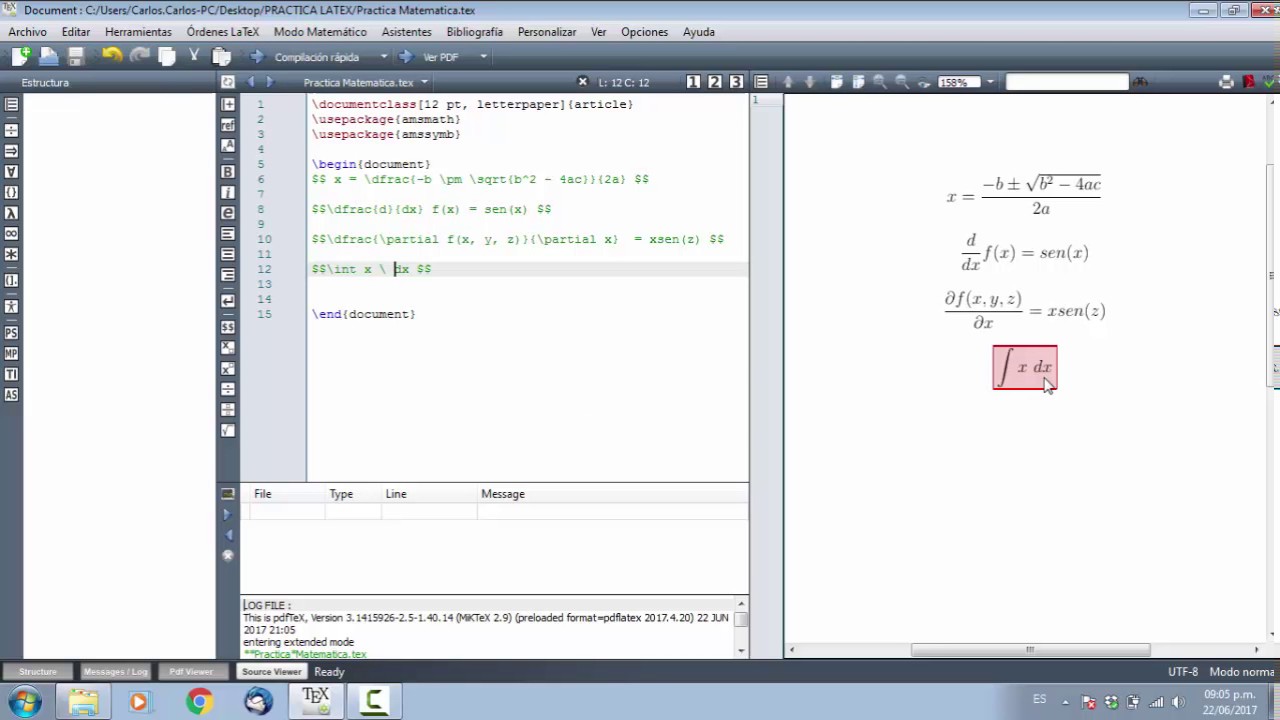
Task: Click the PDF search input field
Action: tap(1067, 82)
